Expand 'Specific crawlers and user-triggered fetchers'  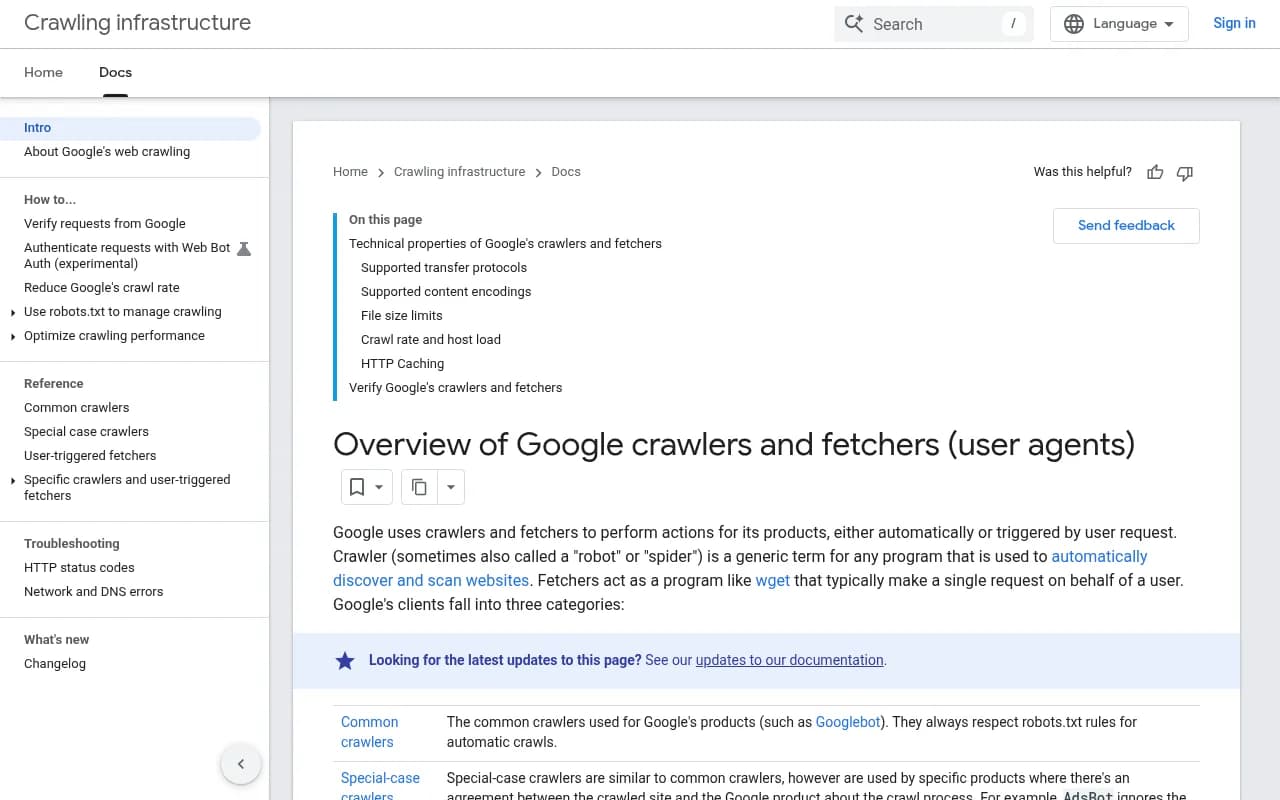click(13, 480)
